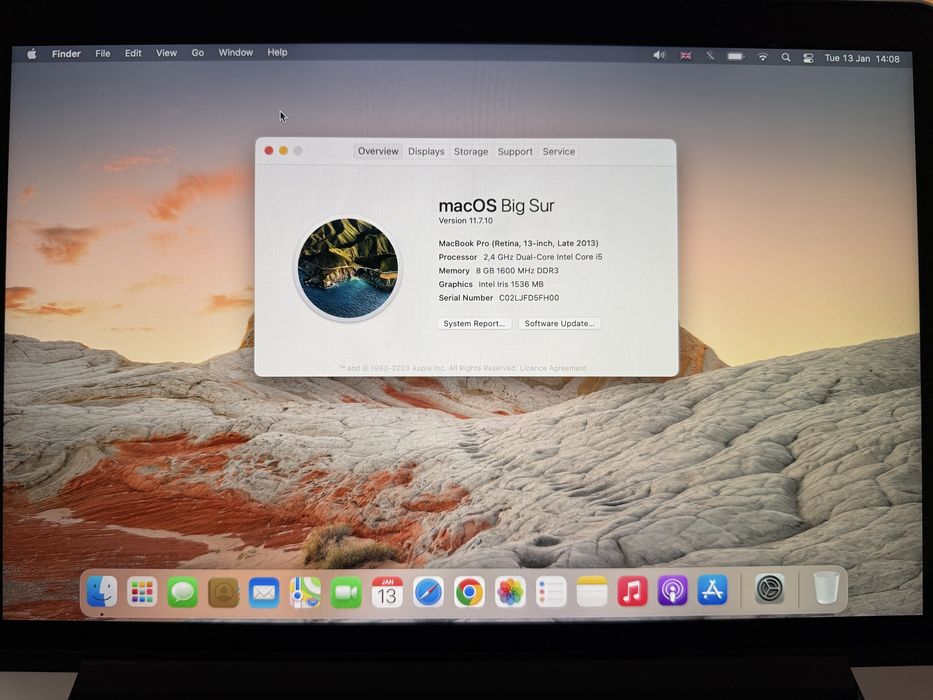Click the memory value 8 GB 1600 MHz DDR3
Image resolution: width=933 pixels, height=700 pixels.
517,271
